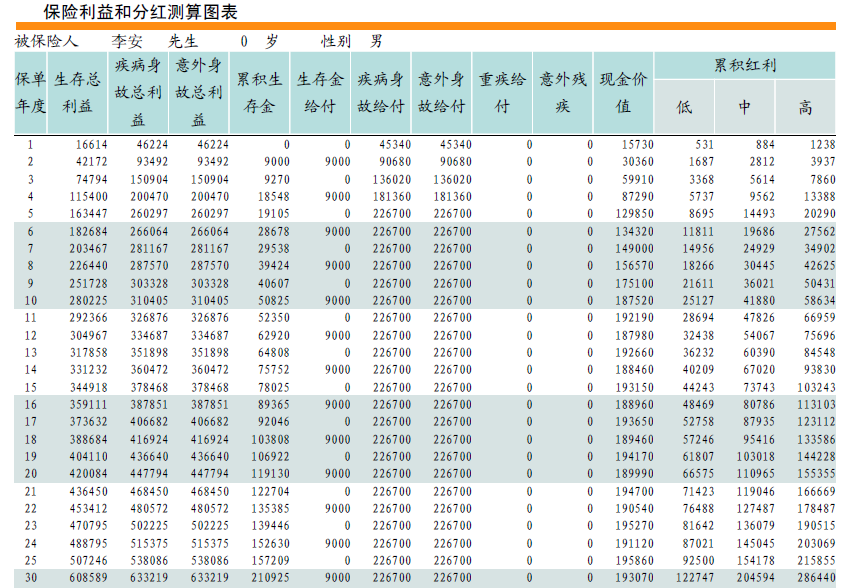Select the 保单年度 column header
851x588 pixels.
(30, 92)
